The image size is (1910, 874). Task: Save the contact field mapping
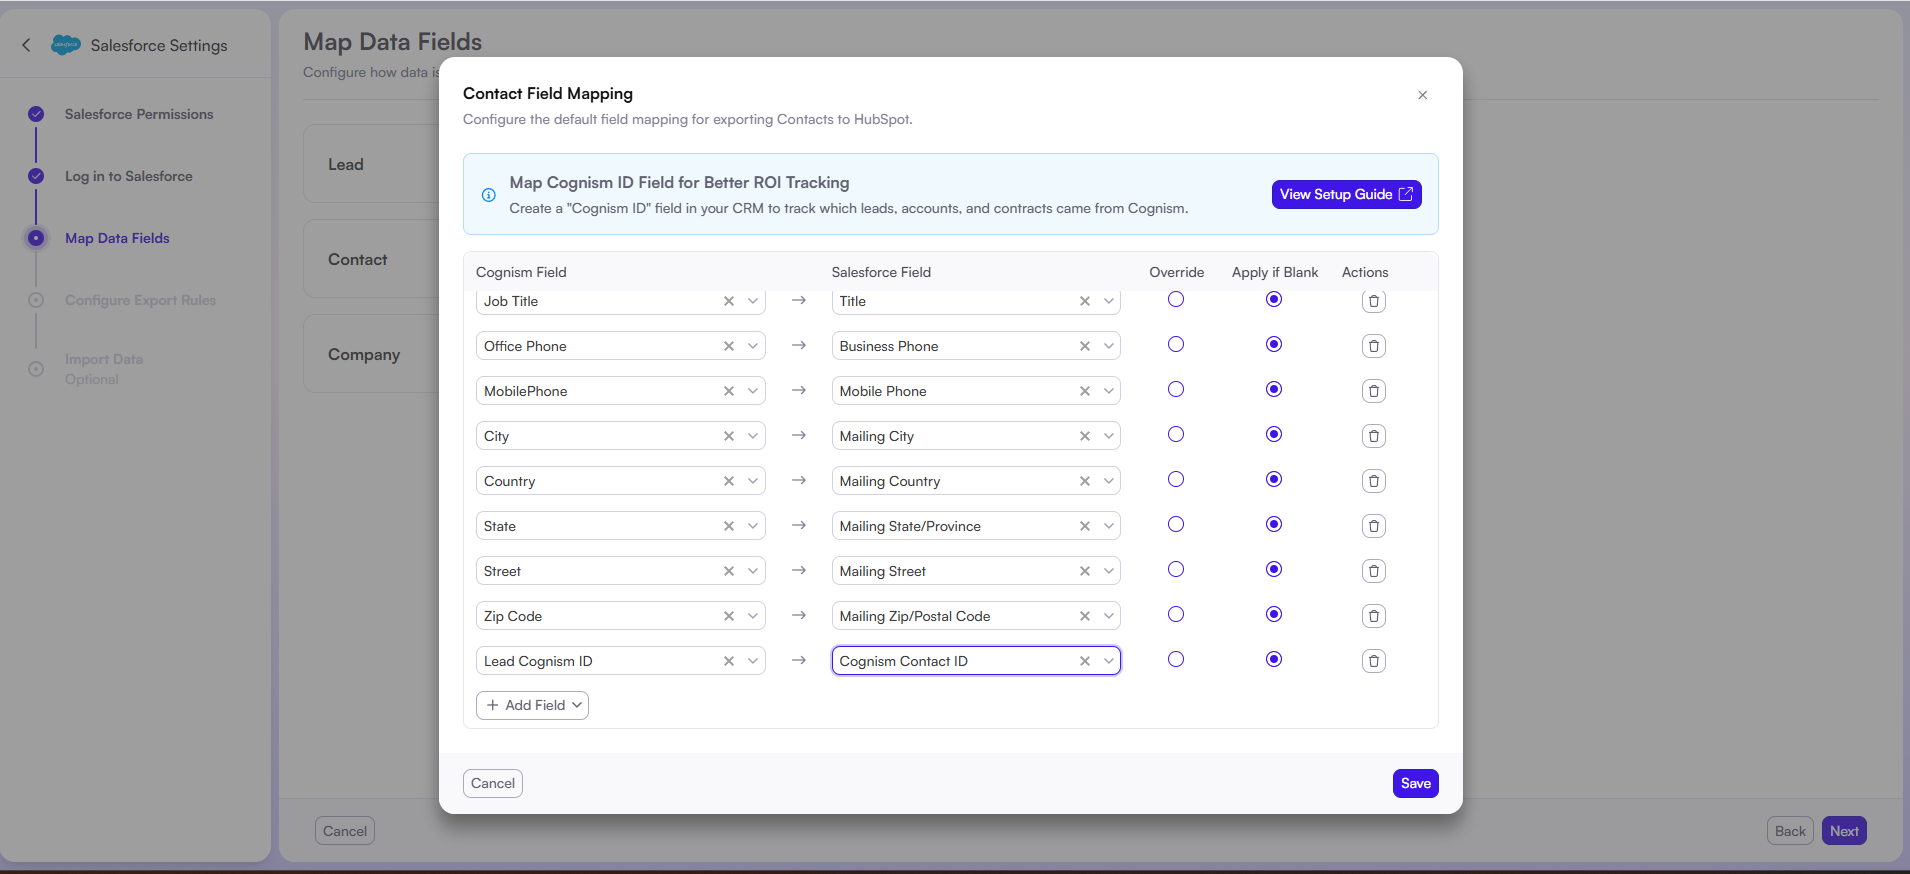(x=1415, y=783)
